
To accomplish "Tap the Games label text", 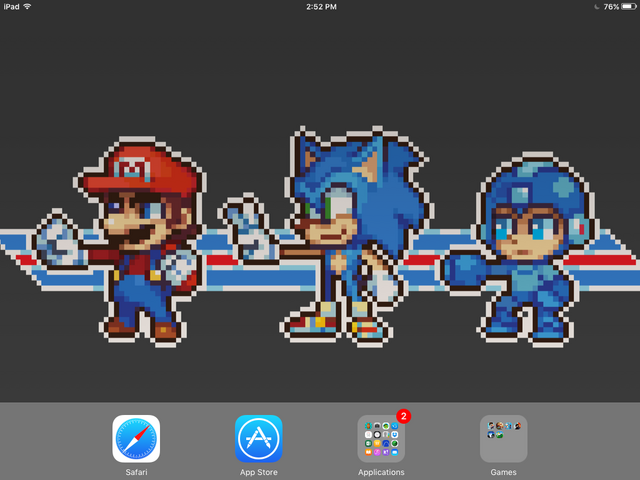I will 504,472.
